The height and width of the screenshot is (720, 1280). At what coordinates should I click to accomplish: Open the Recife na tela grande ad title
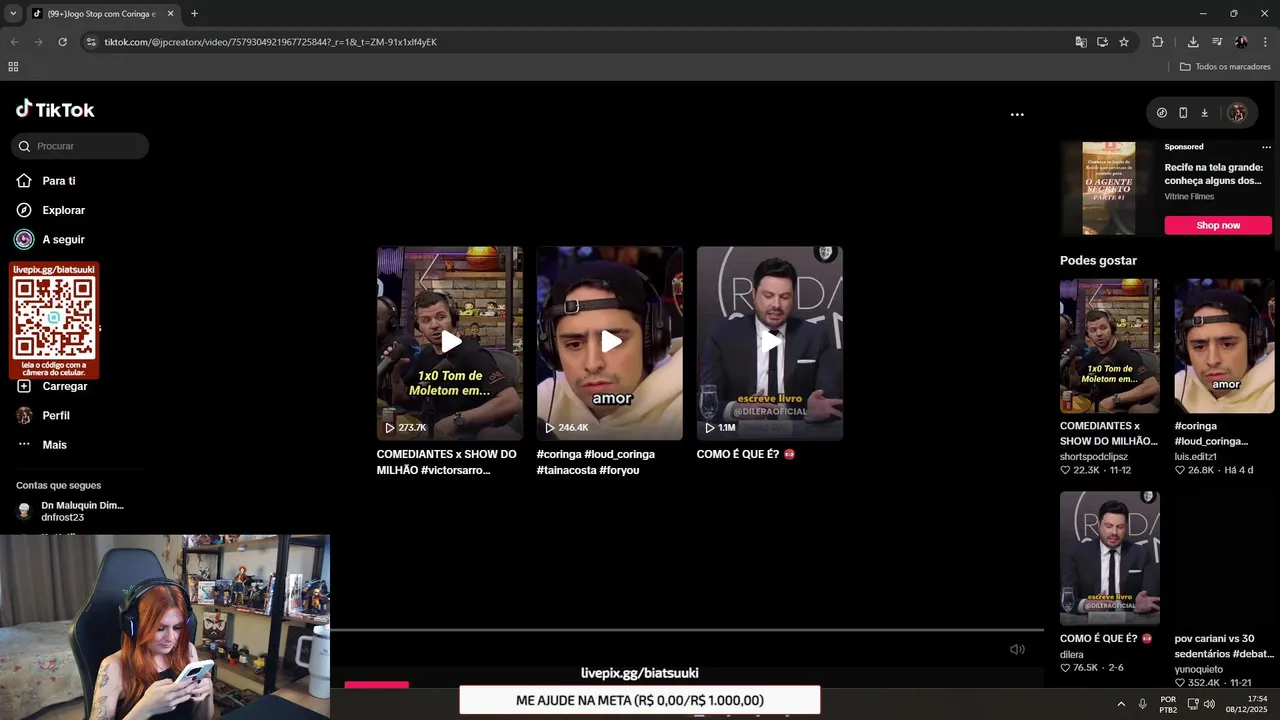1214,174
